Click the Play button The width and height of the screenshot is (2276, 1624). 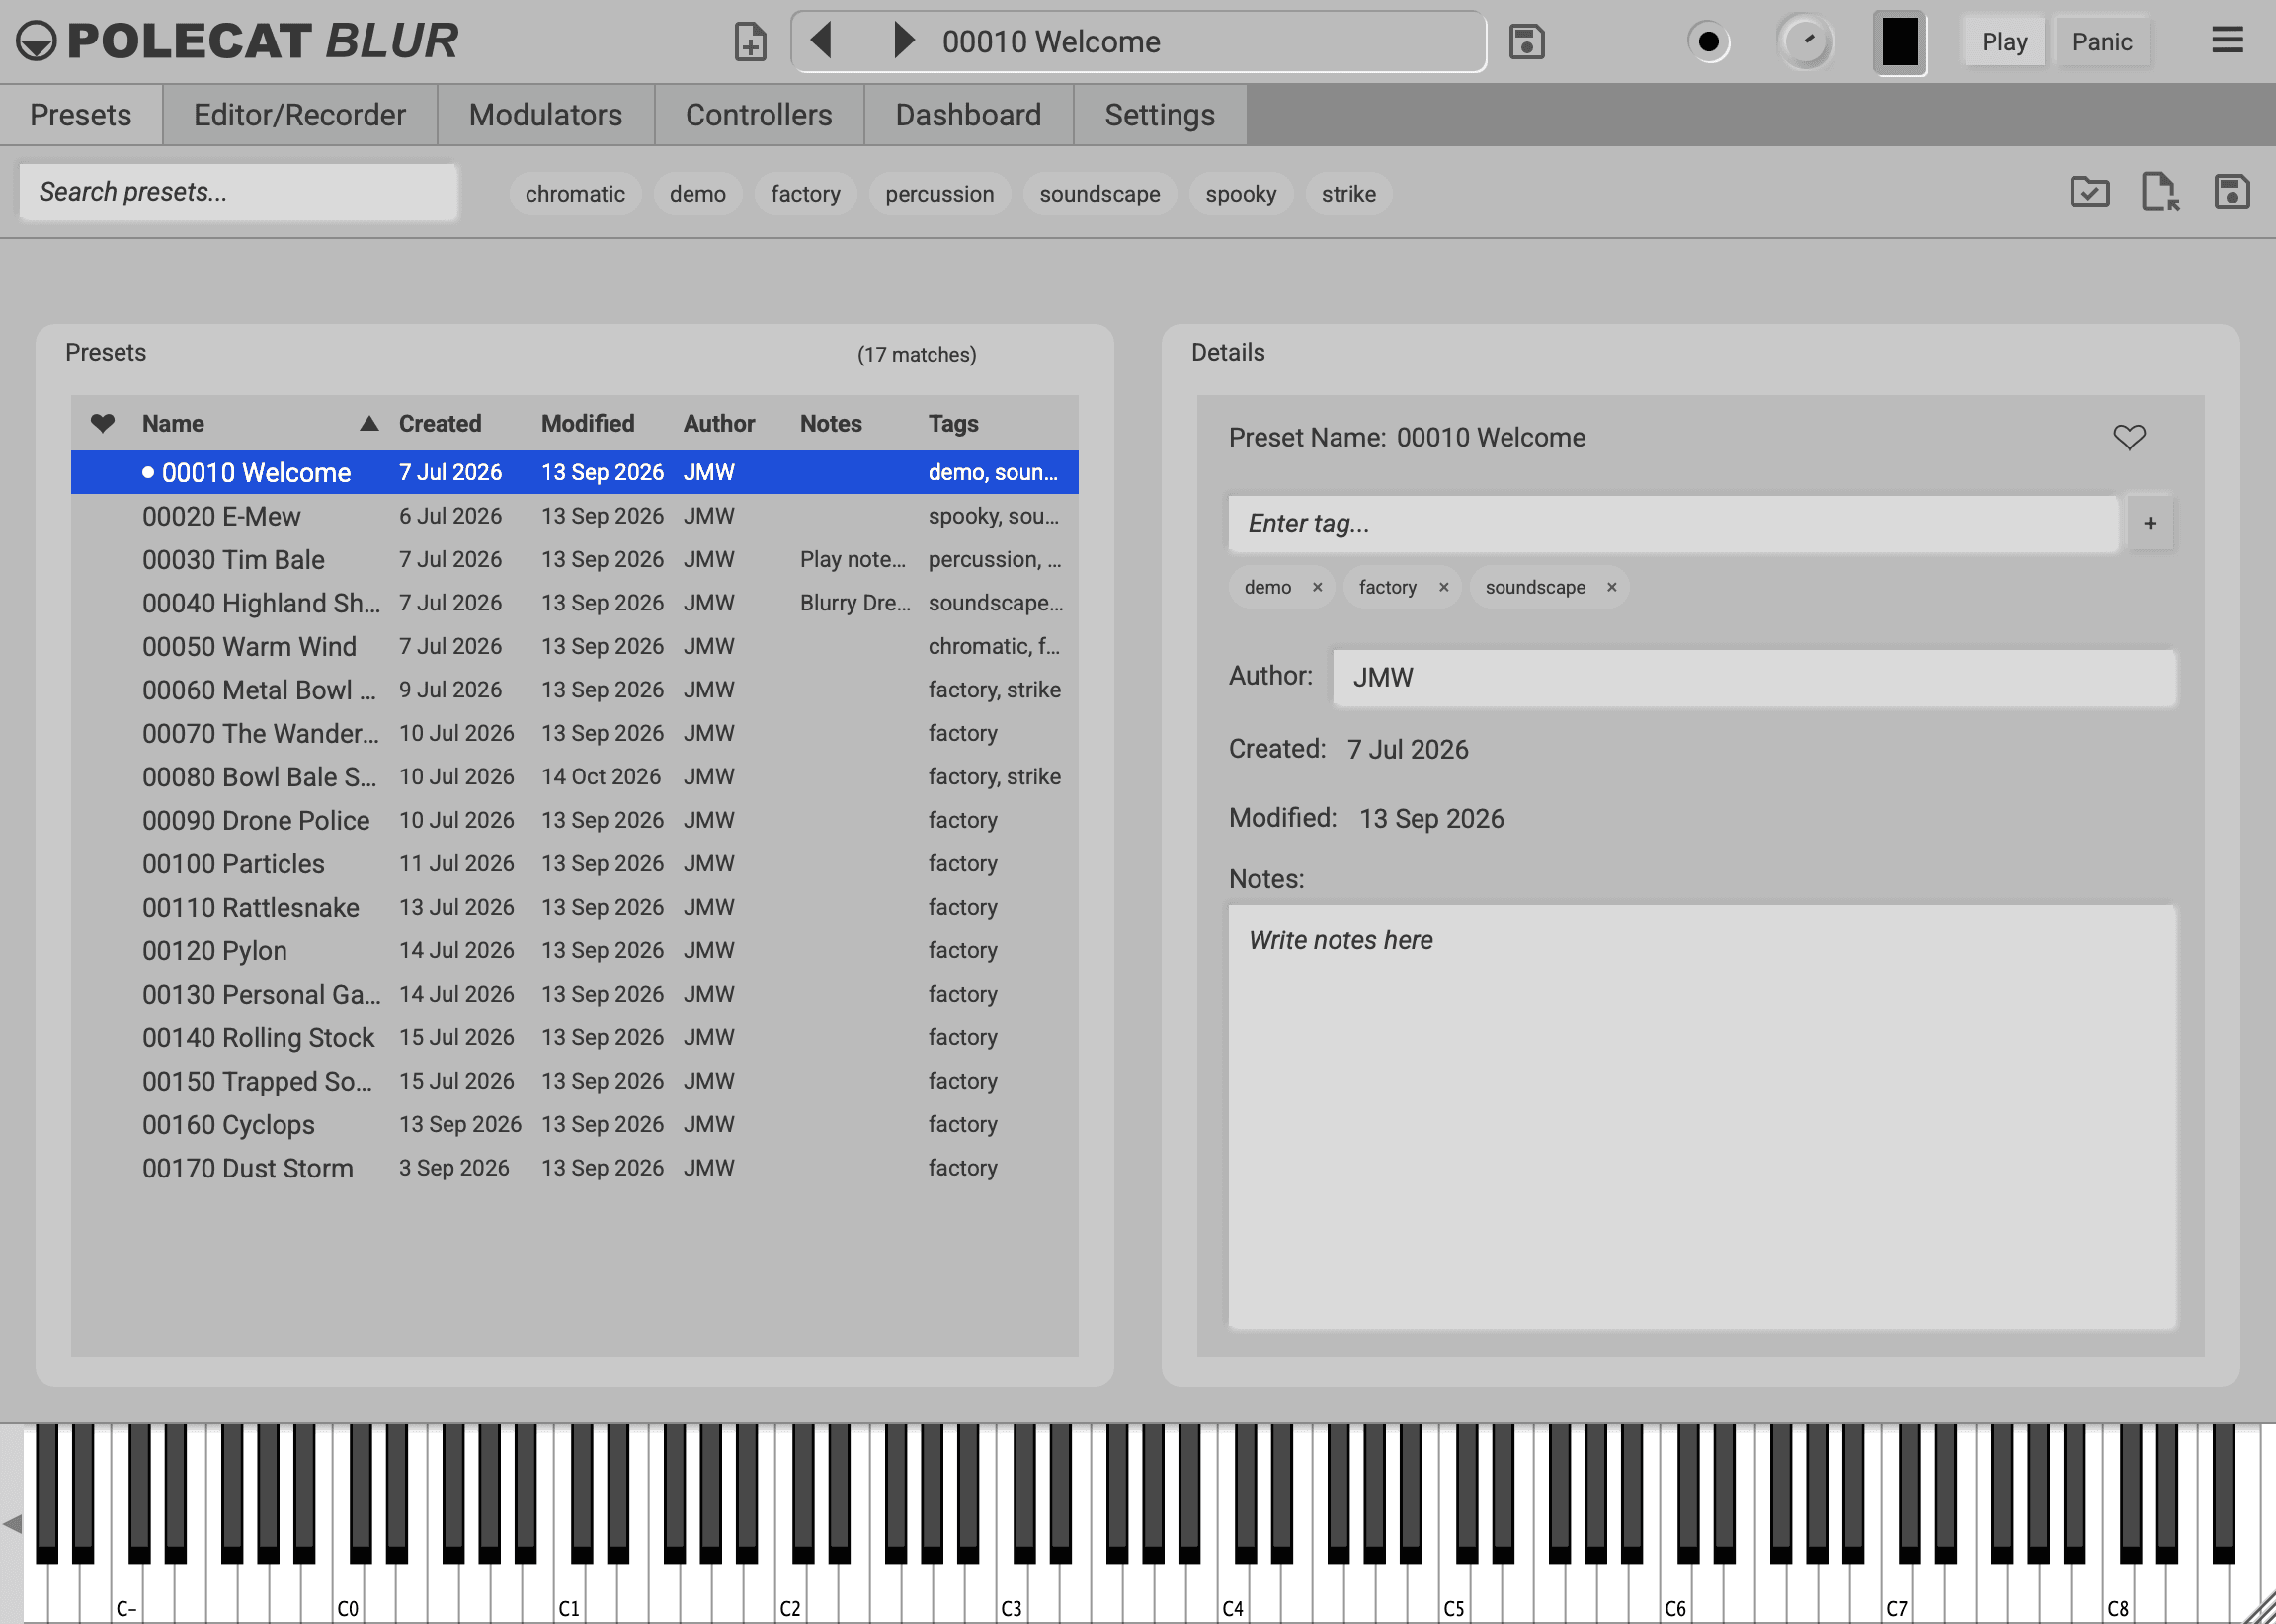[x=2004, y=42]
